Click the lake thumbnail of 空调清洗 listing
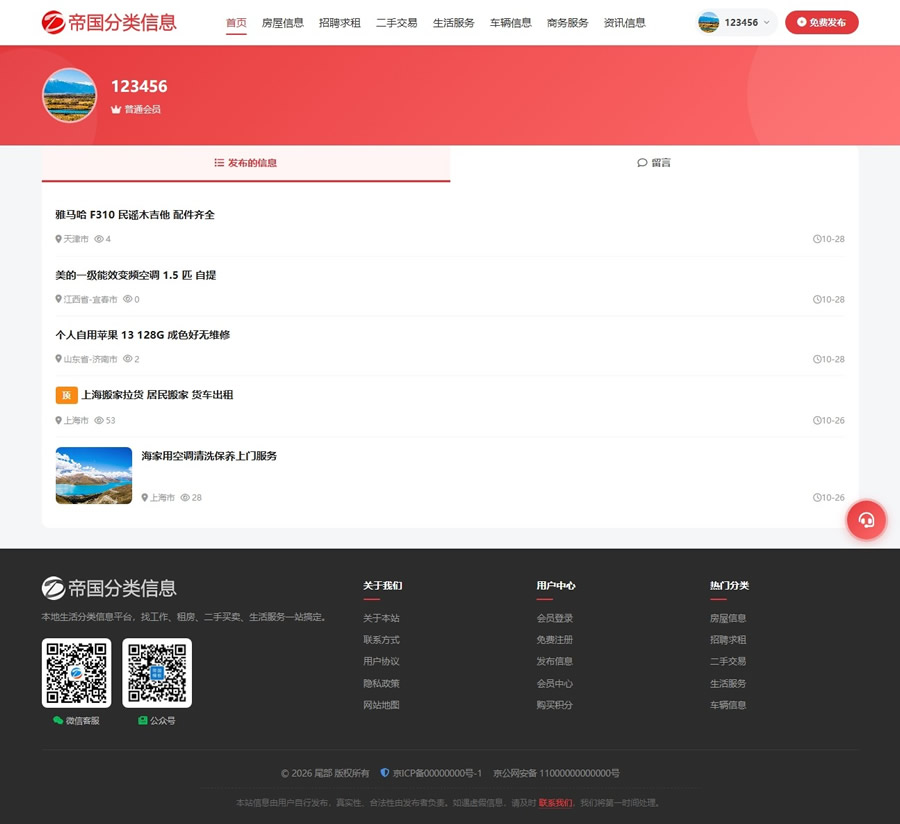The height and width of the screenshot is (824, 900). 94,476
